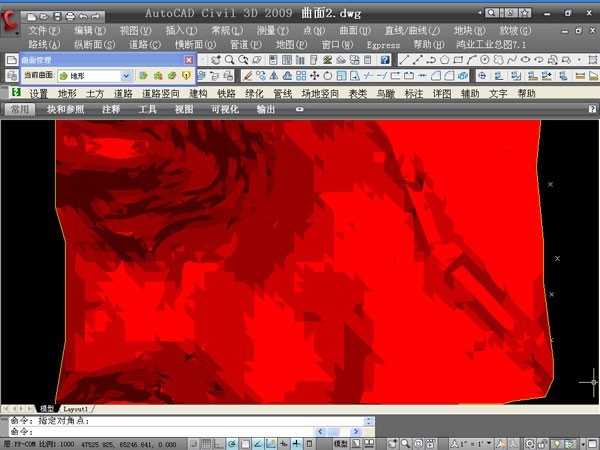
Task: Toggle the 模型 model space status button
Action: point(341,442)
